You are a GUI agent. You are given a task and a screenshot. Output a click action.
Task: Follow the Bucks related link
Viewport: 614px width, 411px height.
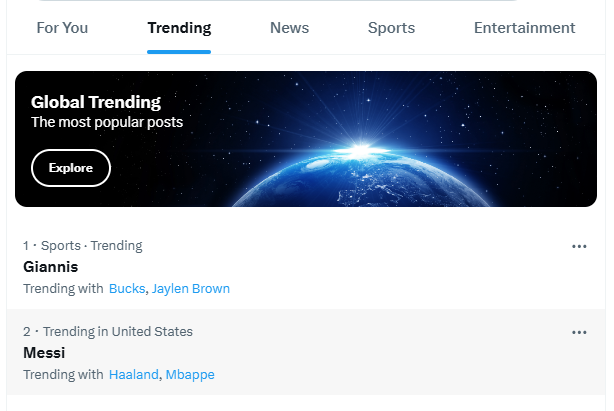(127, 288)
